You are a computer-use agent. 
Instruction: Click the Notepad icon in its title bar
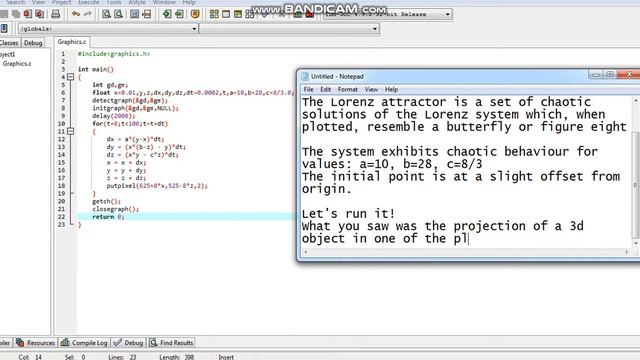pos(305,76)
